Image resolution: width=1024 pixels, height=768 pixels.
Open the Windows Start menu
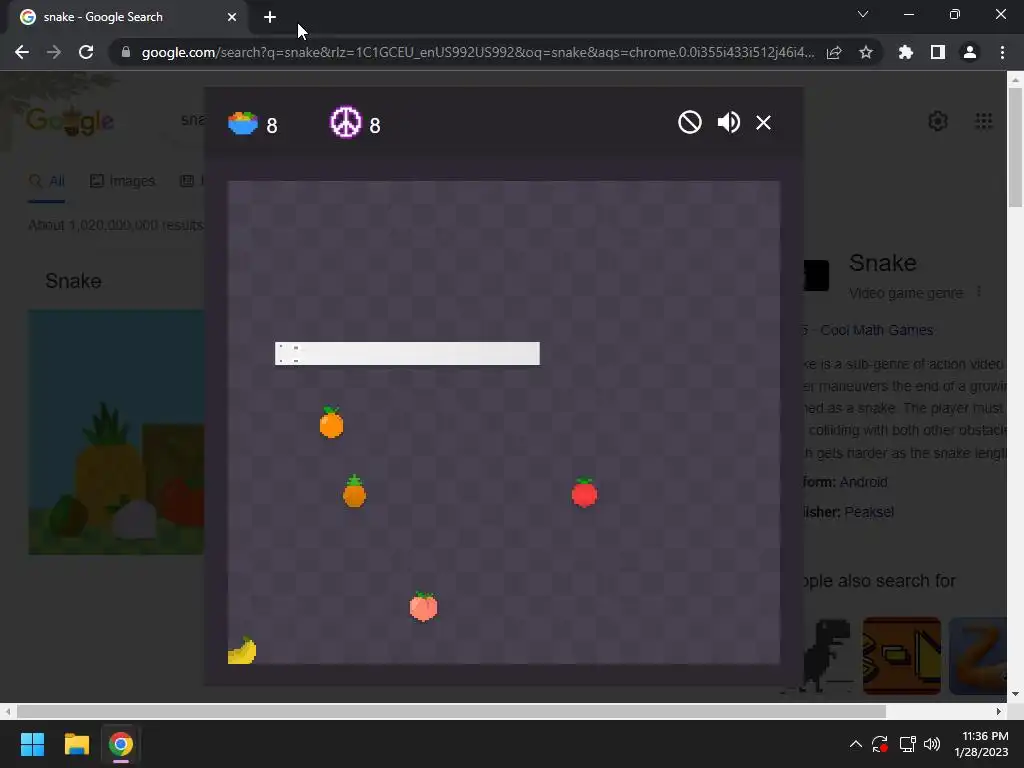point(32,744)
